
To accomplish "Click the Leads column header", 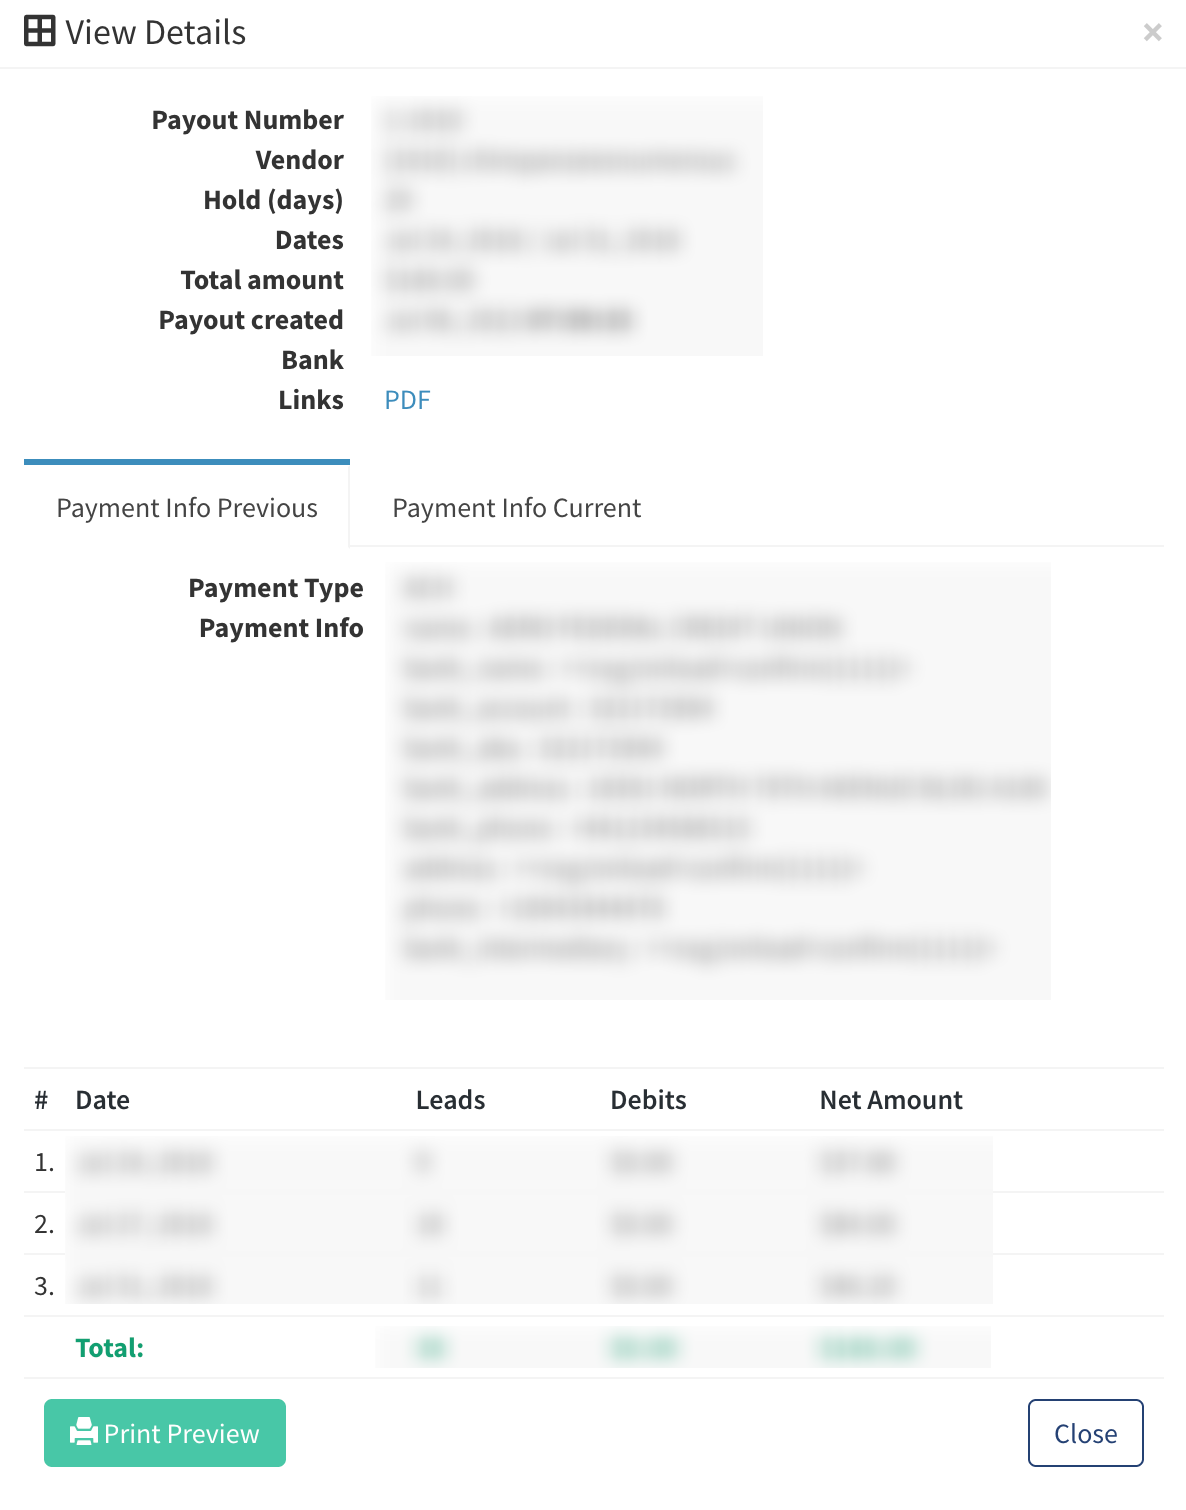I will click(x=450, y=1100).
